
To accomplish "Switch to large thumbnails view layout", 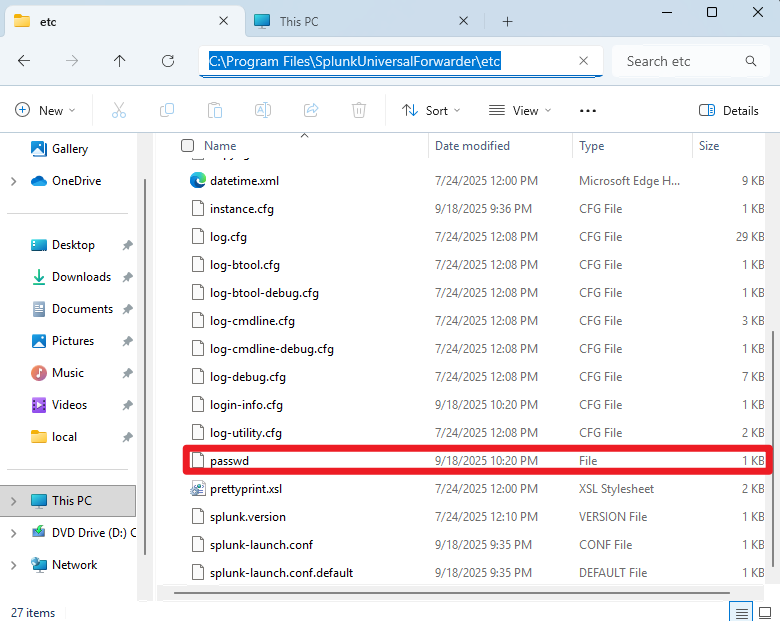I will pos(765,612).
